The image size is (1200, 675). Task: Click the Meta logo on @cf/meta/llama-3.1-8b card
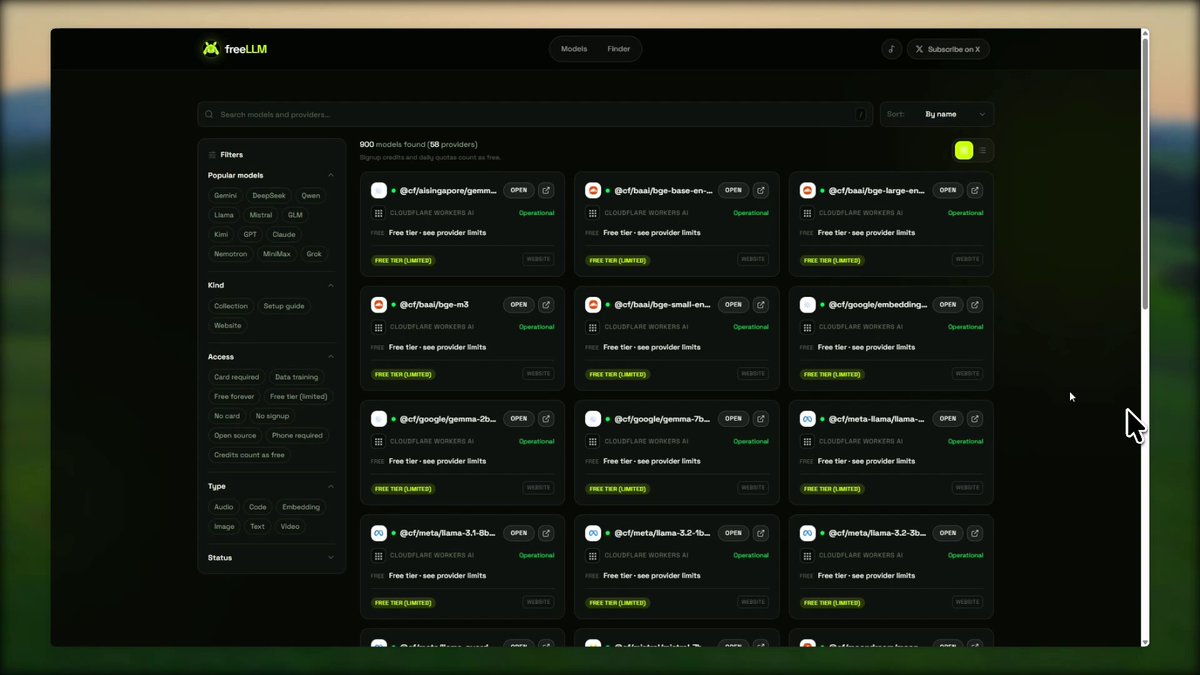379,533
